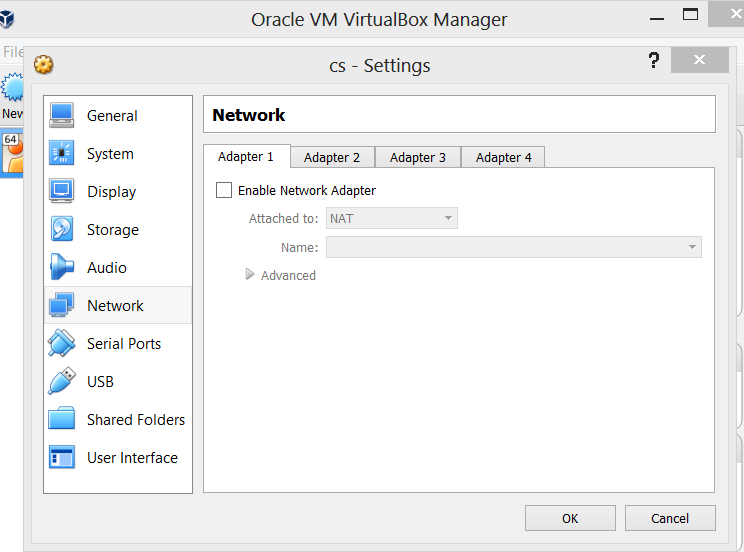The image size is (744, 552).
Task: Open the adapter Name dropdown
Action: [513, 247]
